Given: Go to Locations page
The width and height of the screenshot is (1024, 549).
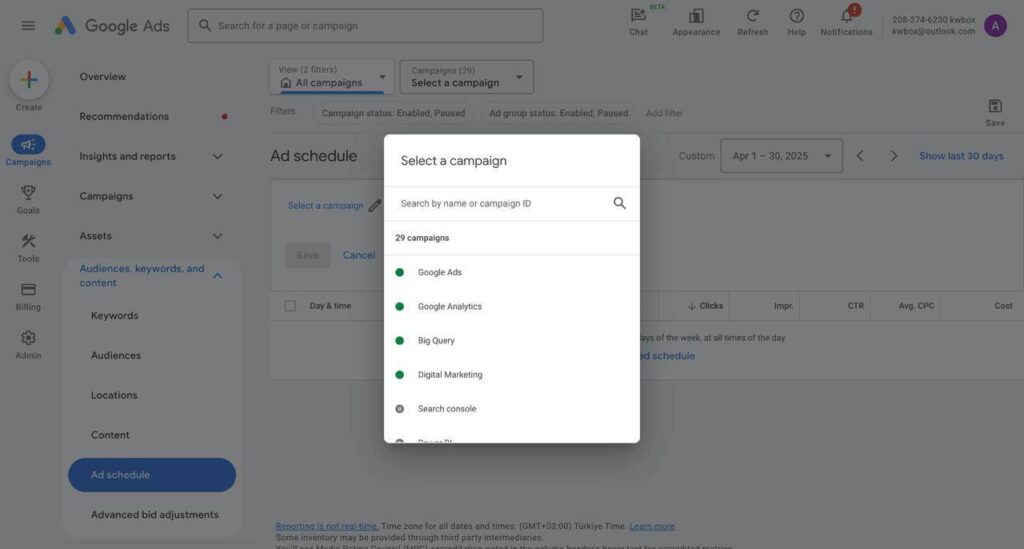Looking at the screenshot, I should [114, 395].
